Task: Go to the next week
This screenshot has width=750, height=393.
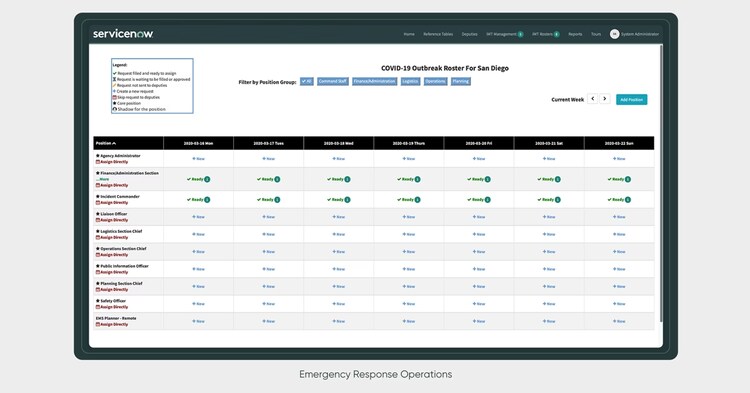Action: click(x=605, y=98)
